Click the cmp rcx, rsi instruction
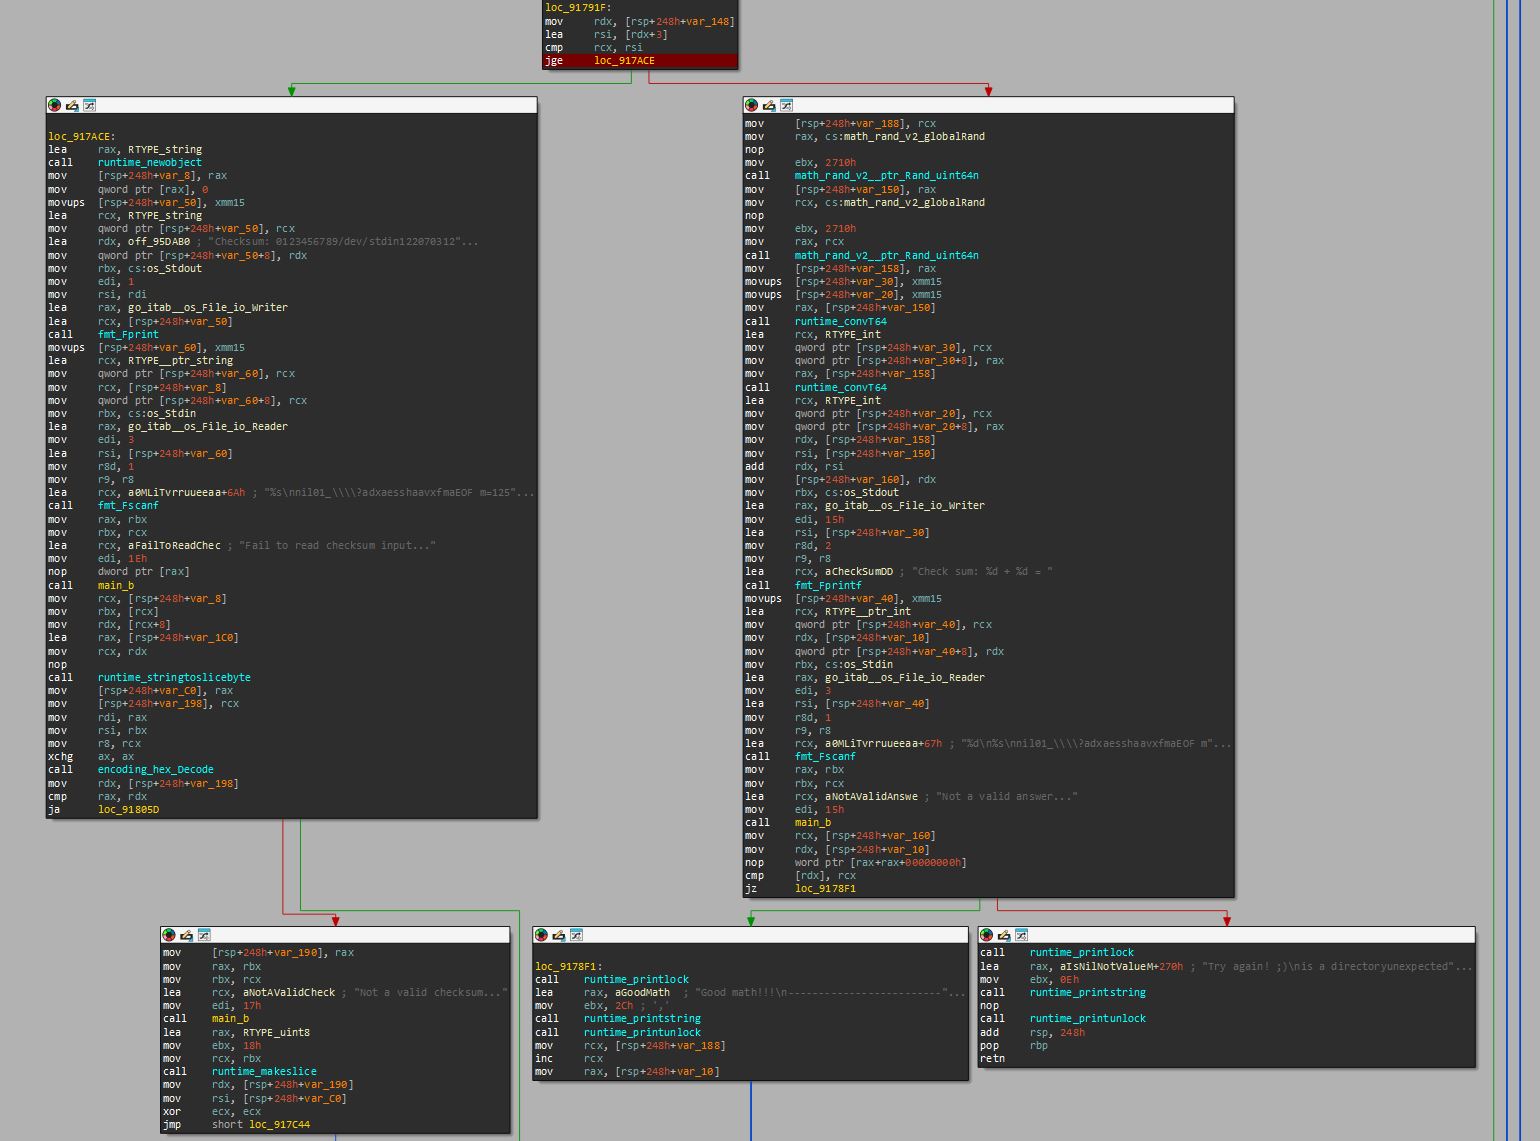The height and width of the screenshot is (1141, 1540). (x=594, y=47)
